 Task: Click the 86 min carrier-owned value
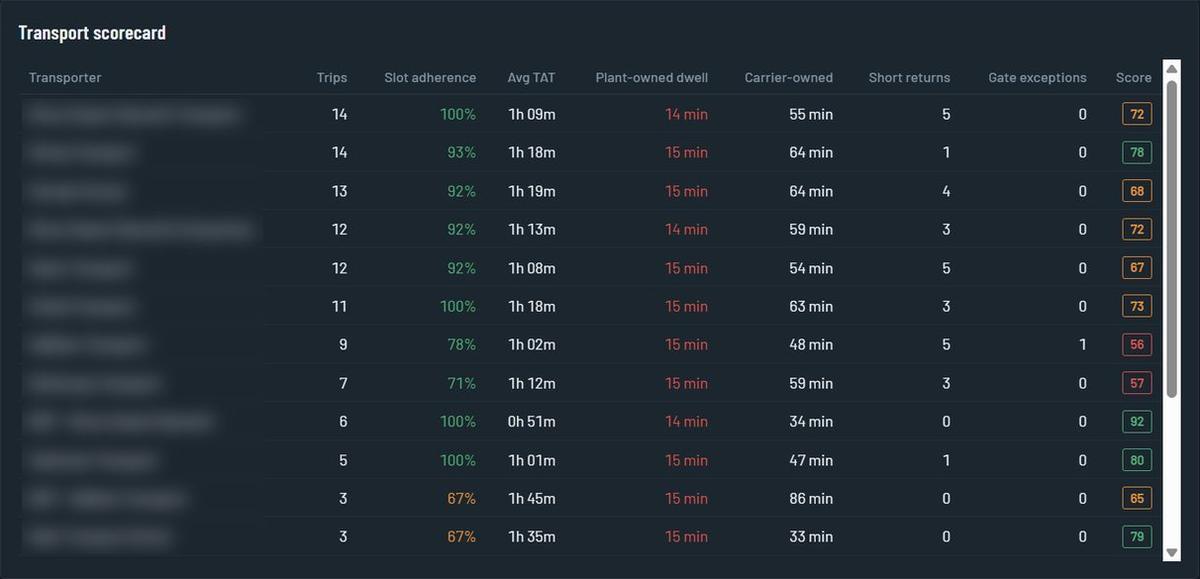[x=811, y=498]
